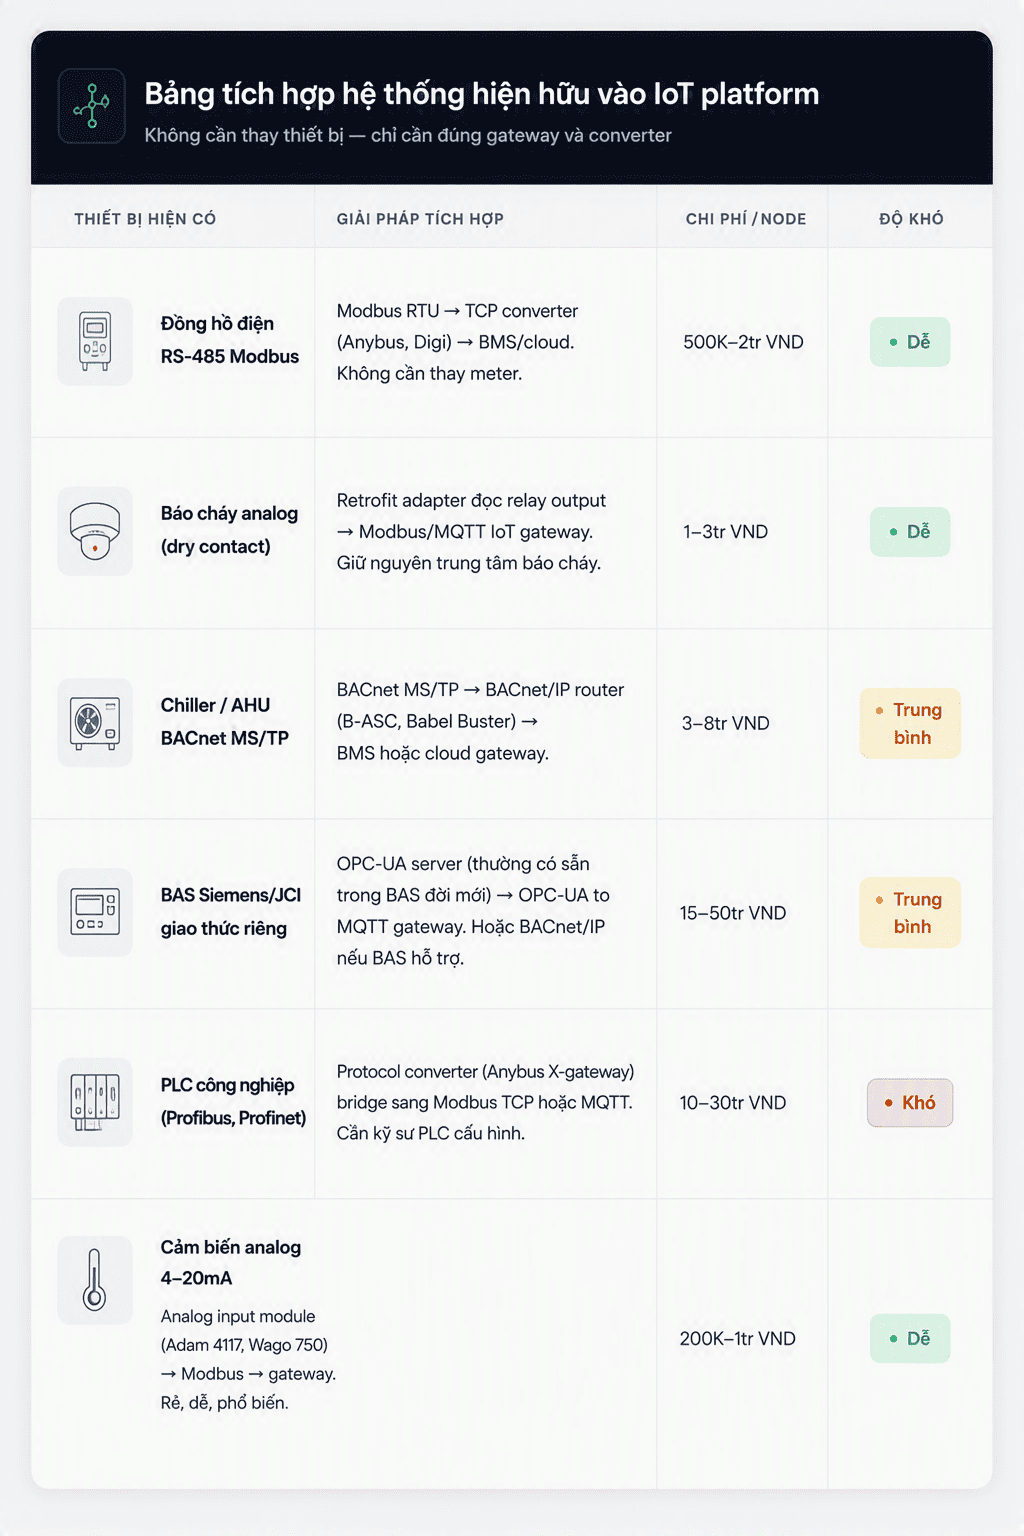Click the 500K–2tr VND cost cell
Screen dimensions: 1024x1536
point(743,342)
